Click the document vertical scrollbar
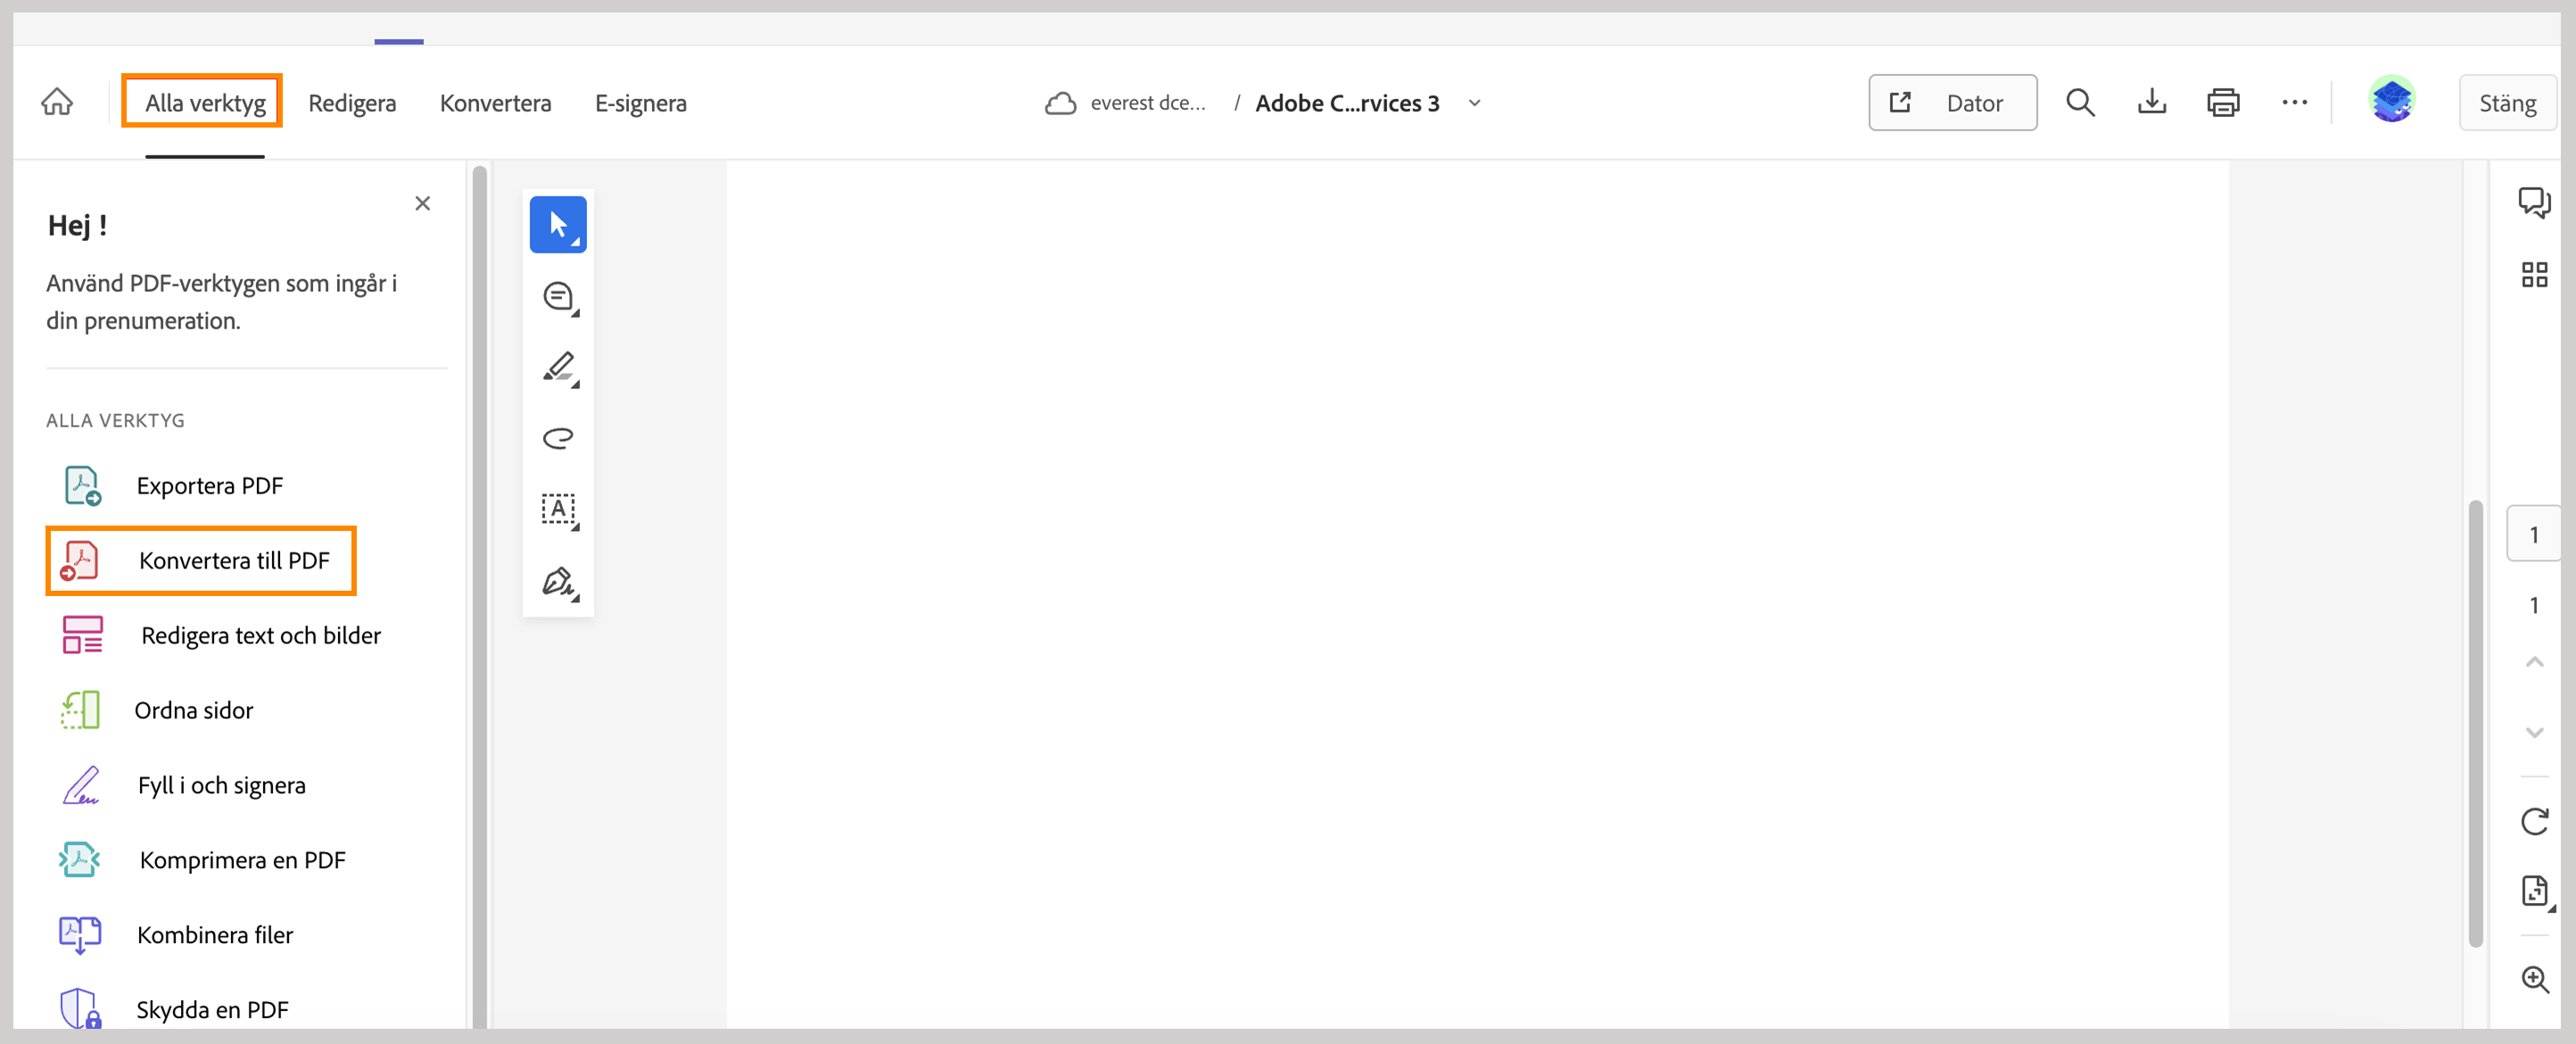Image resolution: width=2576 pixels, height=1044 pixels. click(x=2475, y=722)
